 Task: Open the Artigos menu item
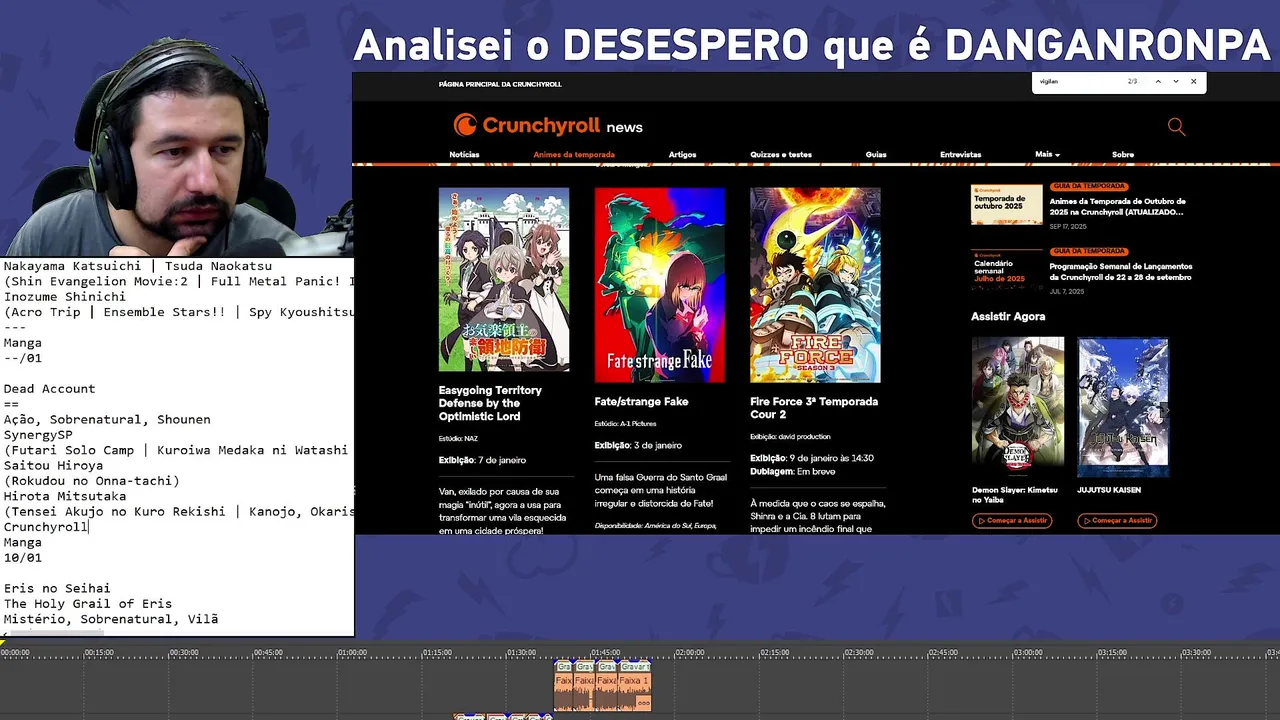(x=682, y=155)
